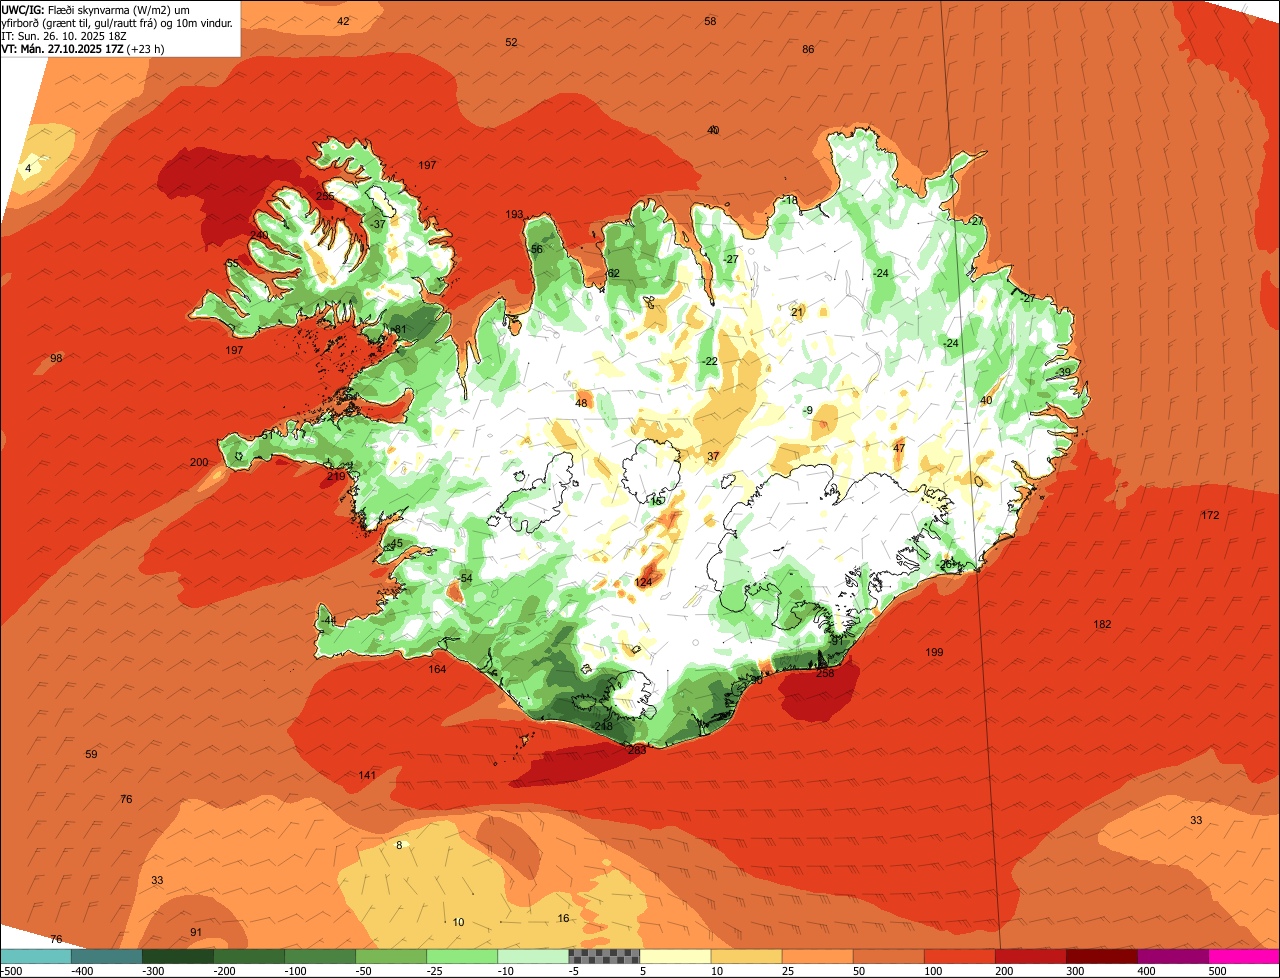This screenshot has height=978, width=1280.
Task: Click the map value '193'
Action: (x=514, y=214)
